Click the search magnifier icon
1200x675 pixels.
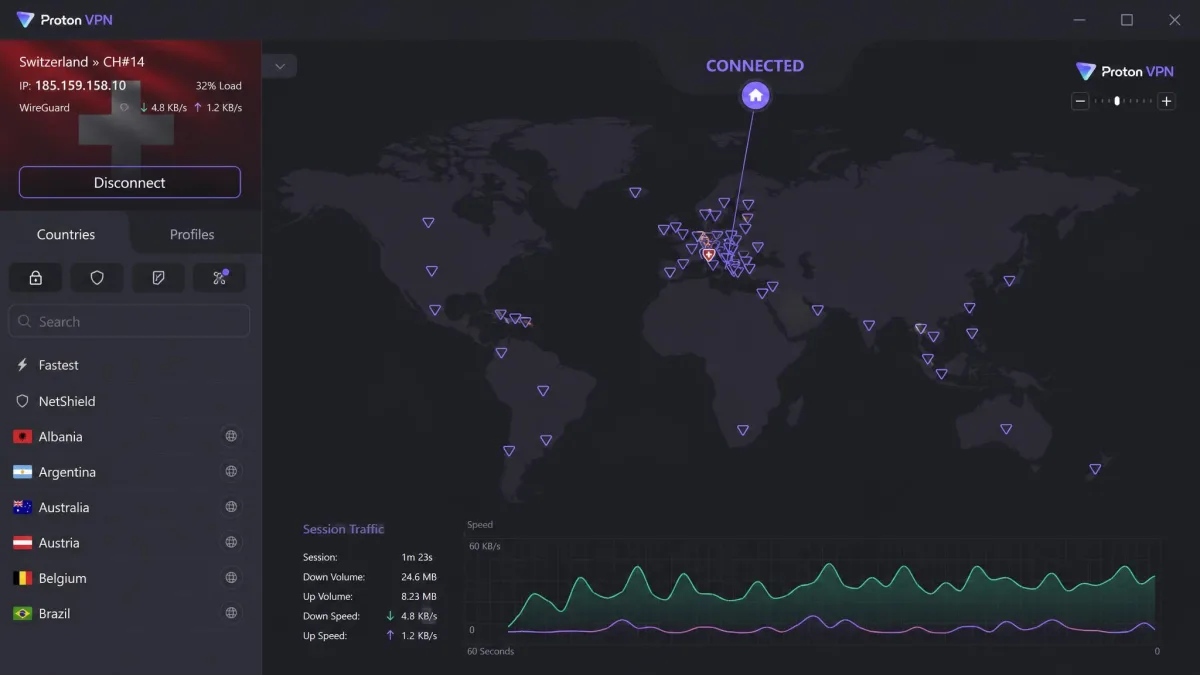point(24,322)
